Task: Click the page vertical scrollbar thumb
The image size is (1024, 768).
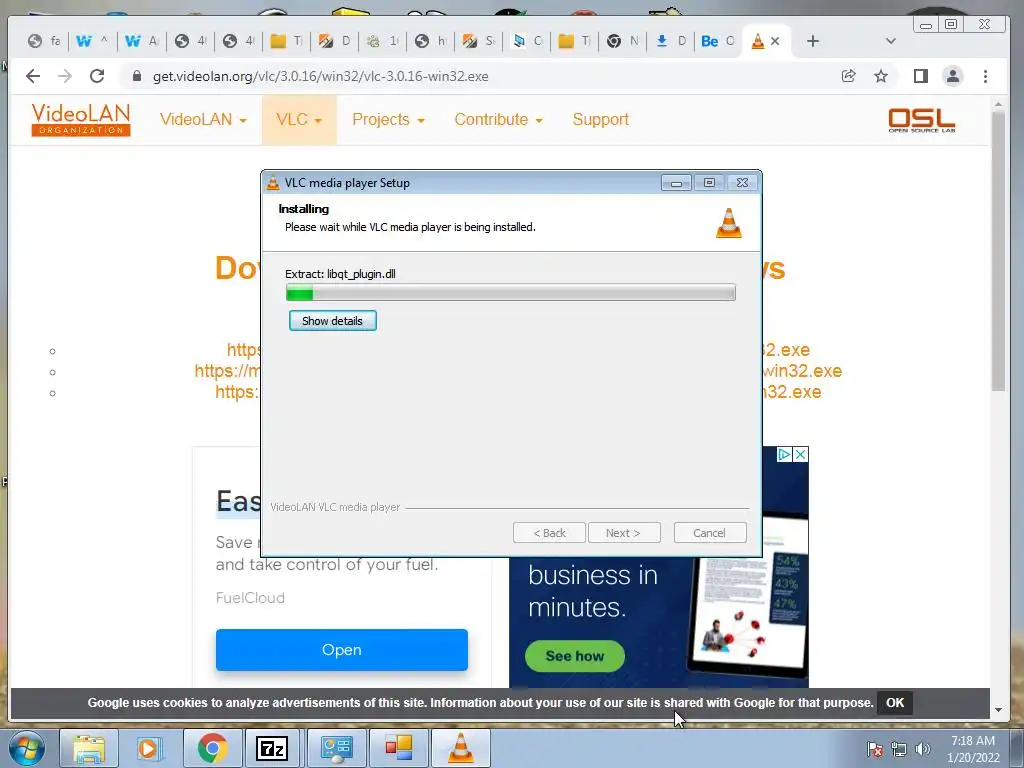Action: pyautogui.click(x=998, y=251)
